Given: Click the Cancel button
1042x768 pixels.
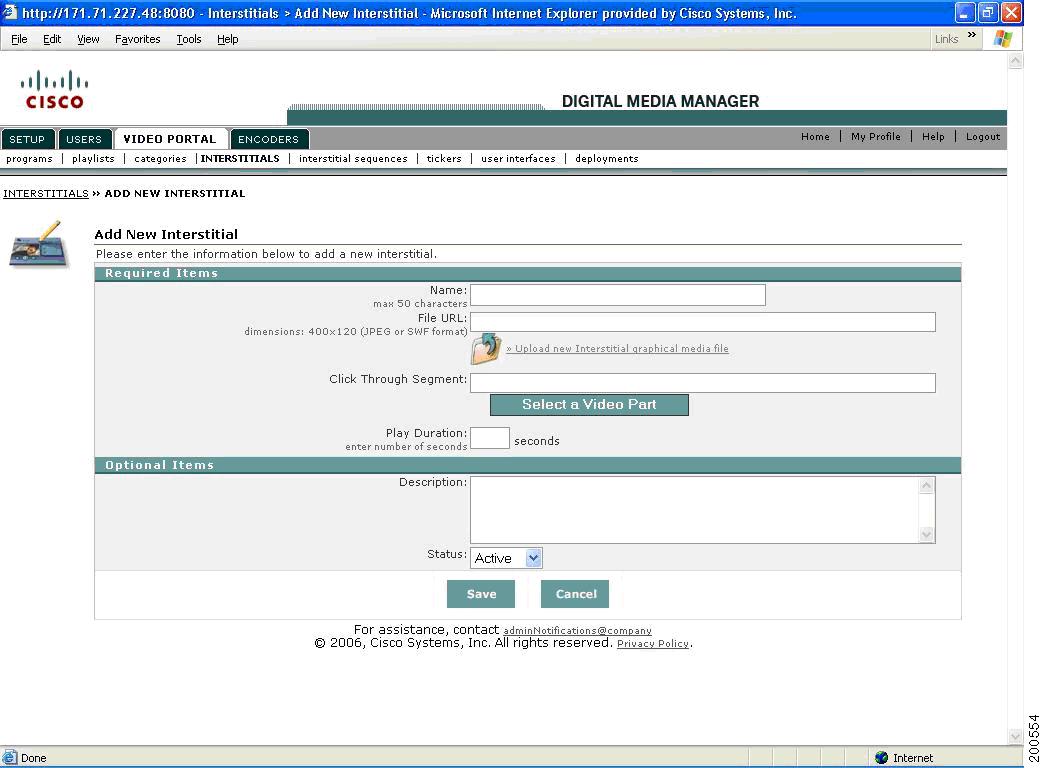Looking at the screenshot, I should pos(575,594).
